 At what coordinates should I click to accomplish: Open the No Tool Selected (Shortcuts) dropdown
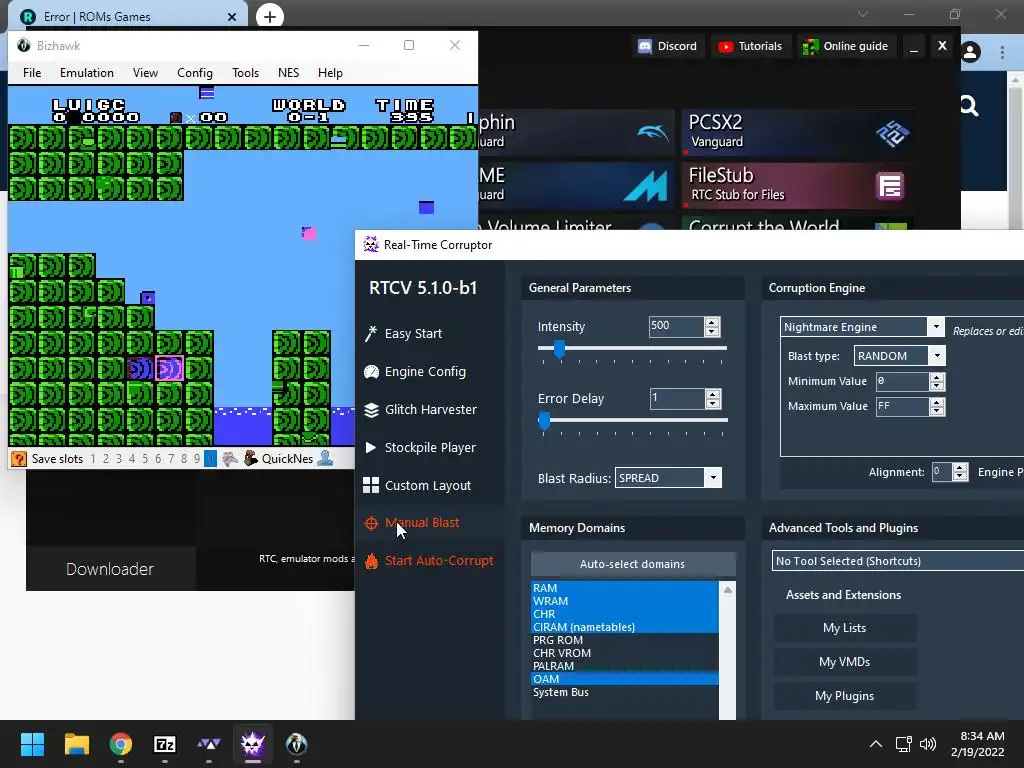(x=897, y=561)
